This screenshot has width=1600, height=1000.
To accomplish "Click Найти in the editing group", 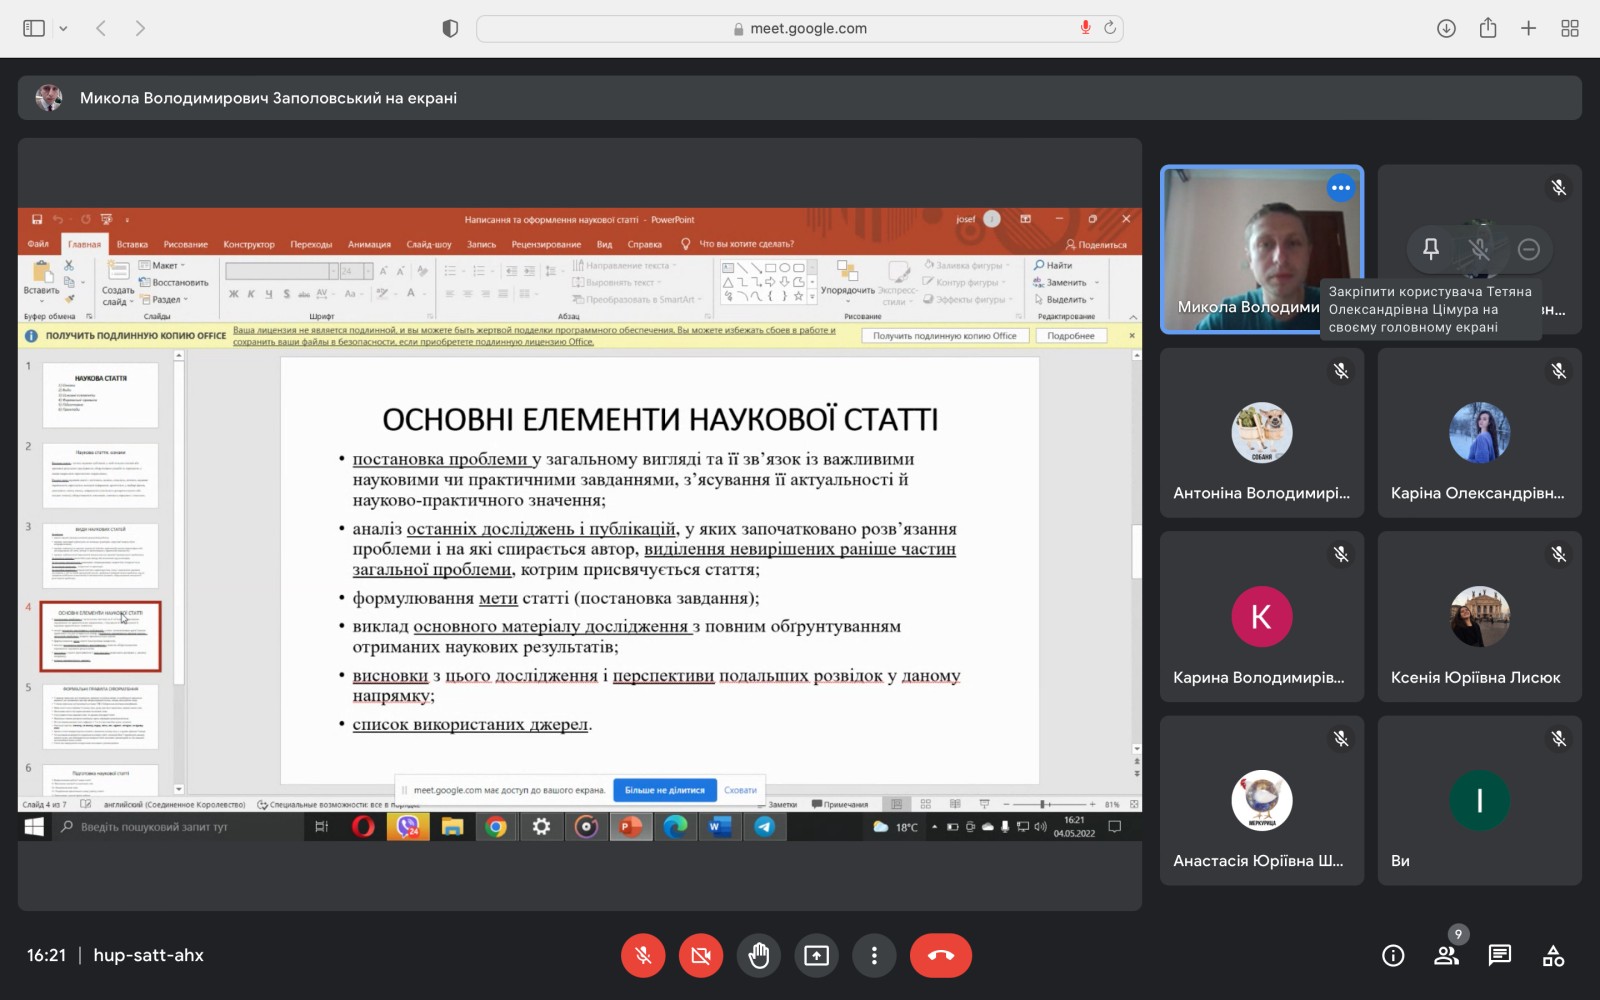I will (x=1053, y=265).
